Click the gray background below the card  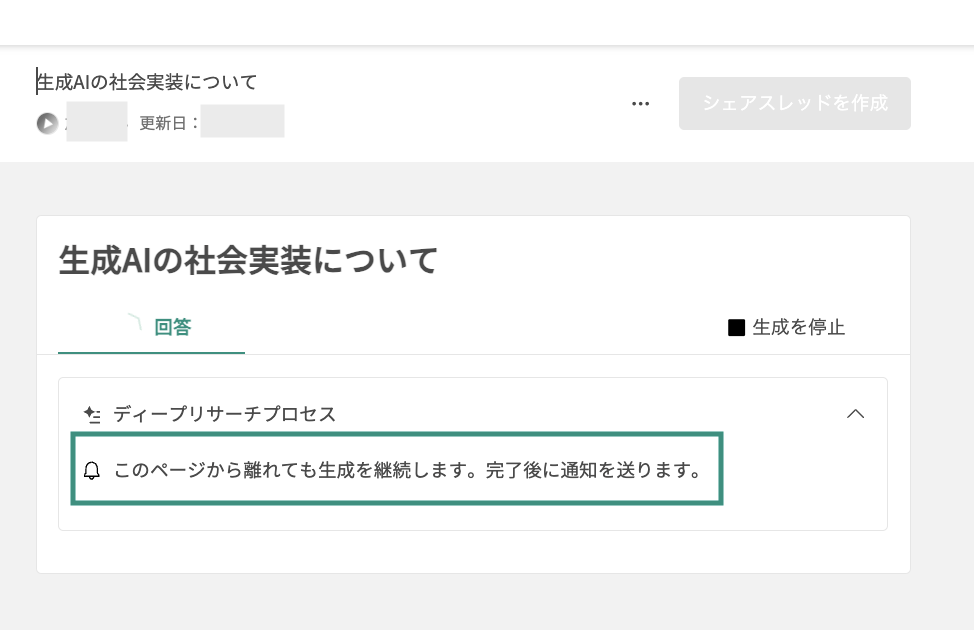tap(473, 601)
